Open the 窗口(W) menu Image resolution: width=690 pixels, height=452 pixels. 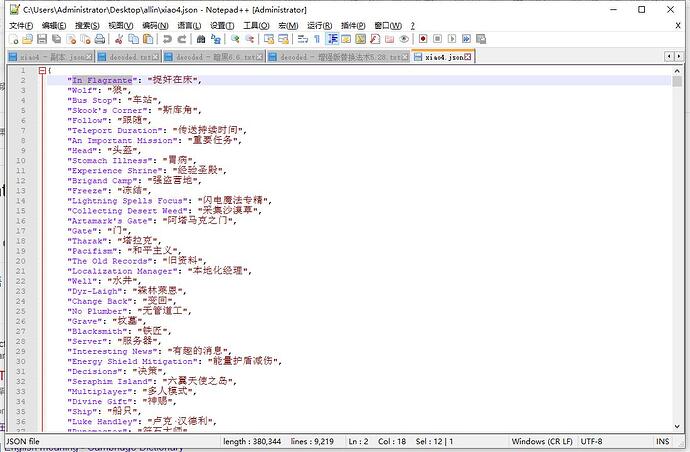(388, 26)
